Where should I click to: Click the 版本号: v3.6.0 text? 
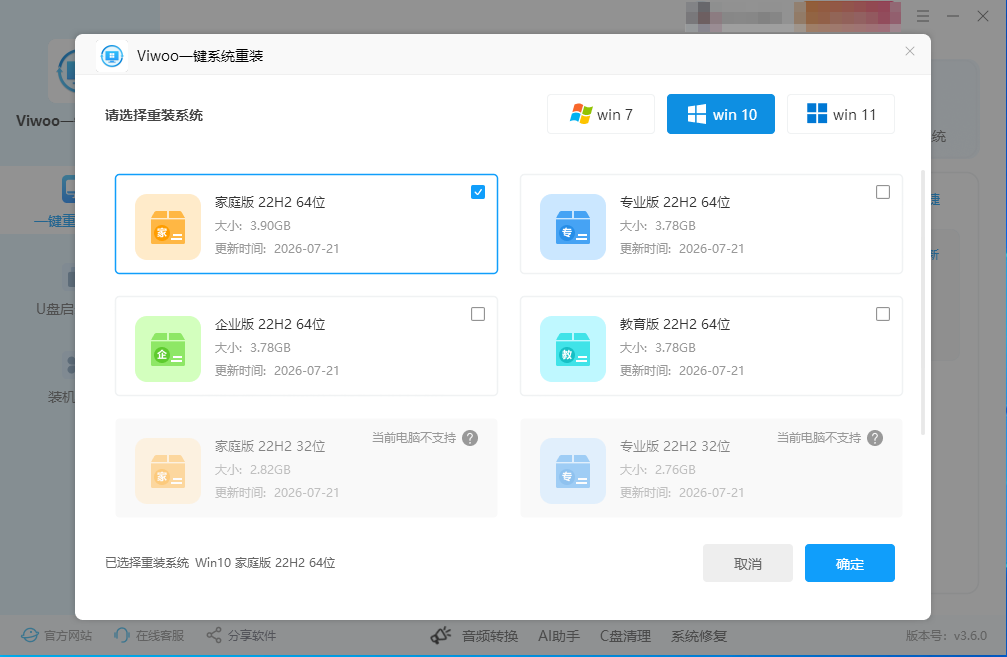point(946,636)
